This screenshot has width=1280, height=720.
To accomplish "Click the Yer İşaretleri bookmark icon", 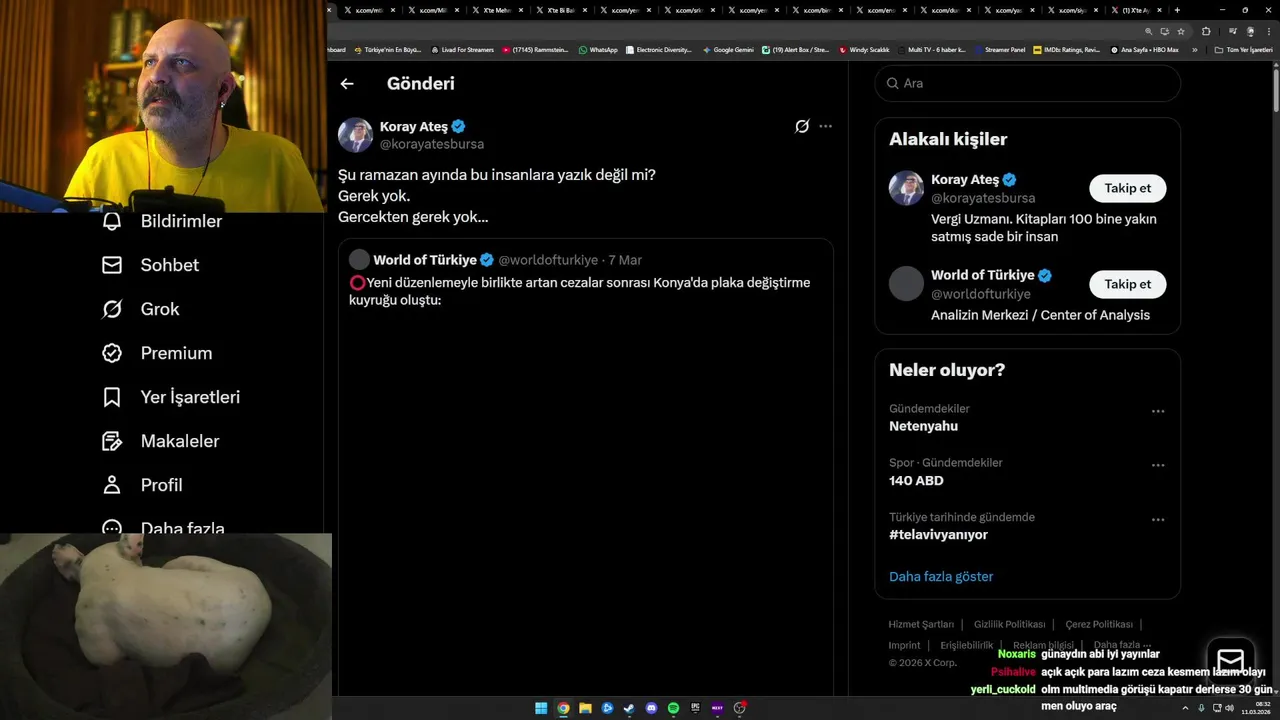I will pyautogui.click(x=112, y=397).
